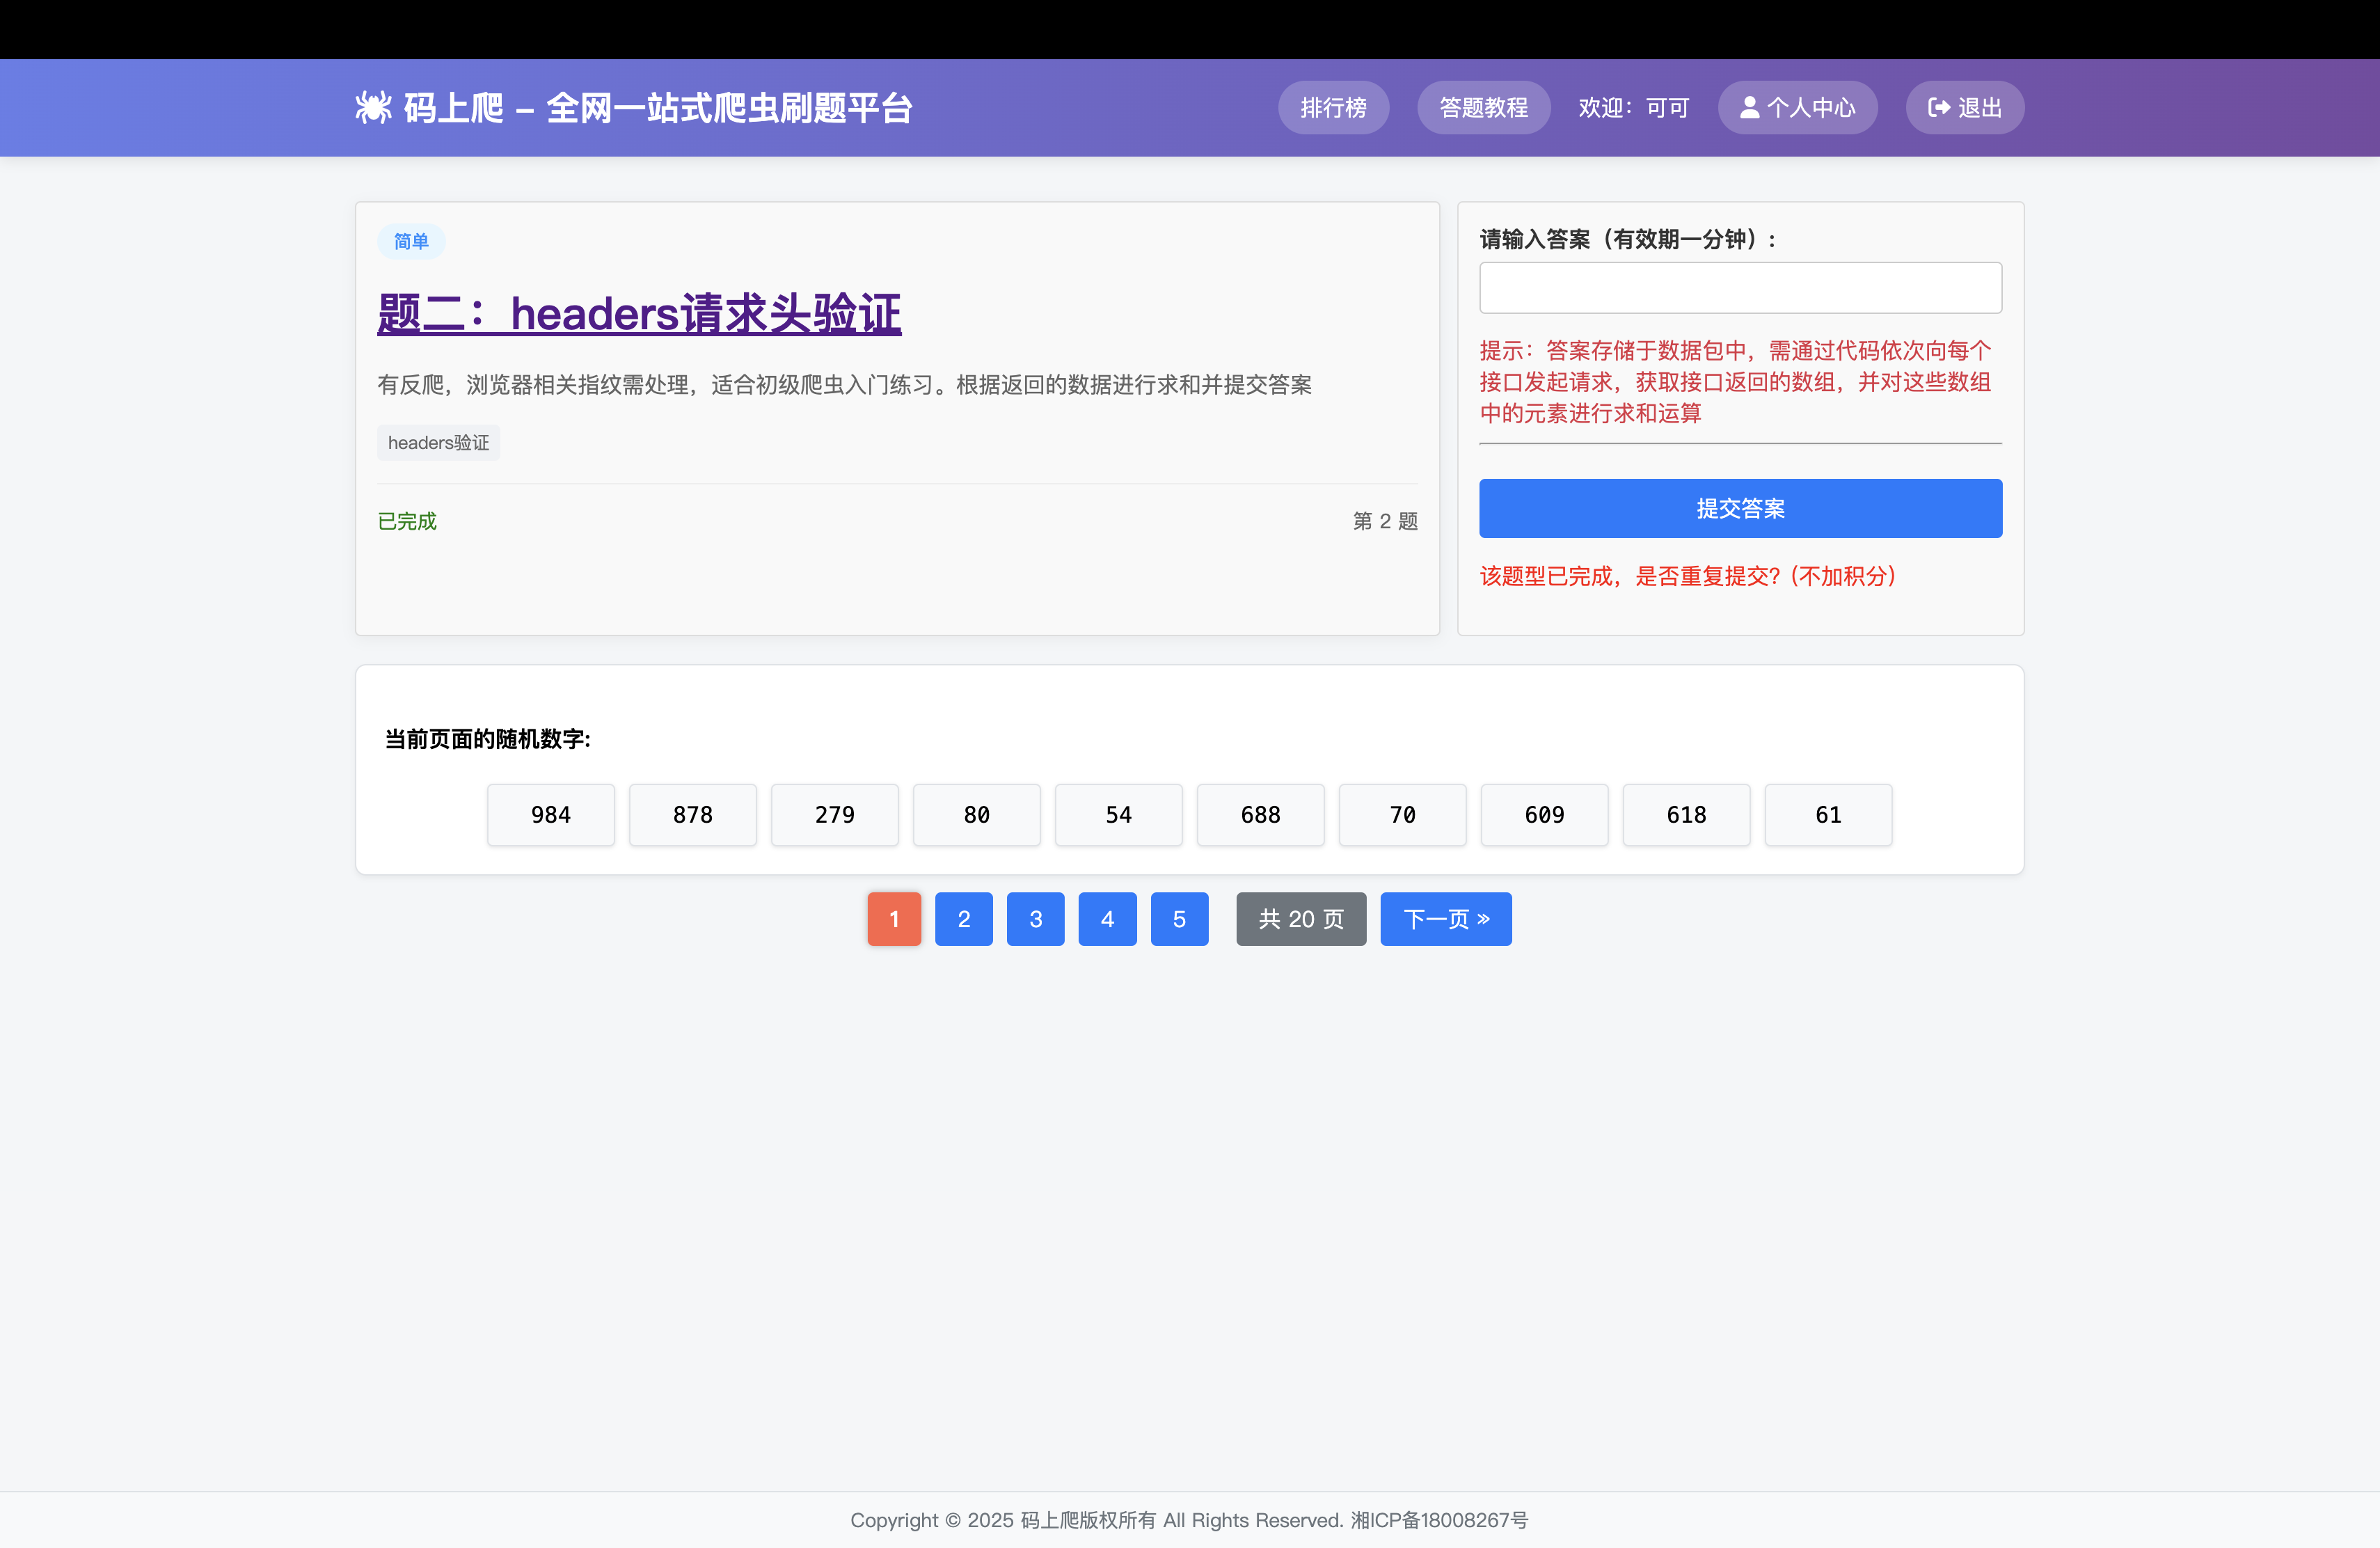The width and height of the screenshot is (2380, 1548).
Task: Jump to page 4
Action: (1107, 919)
